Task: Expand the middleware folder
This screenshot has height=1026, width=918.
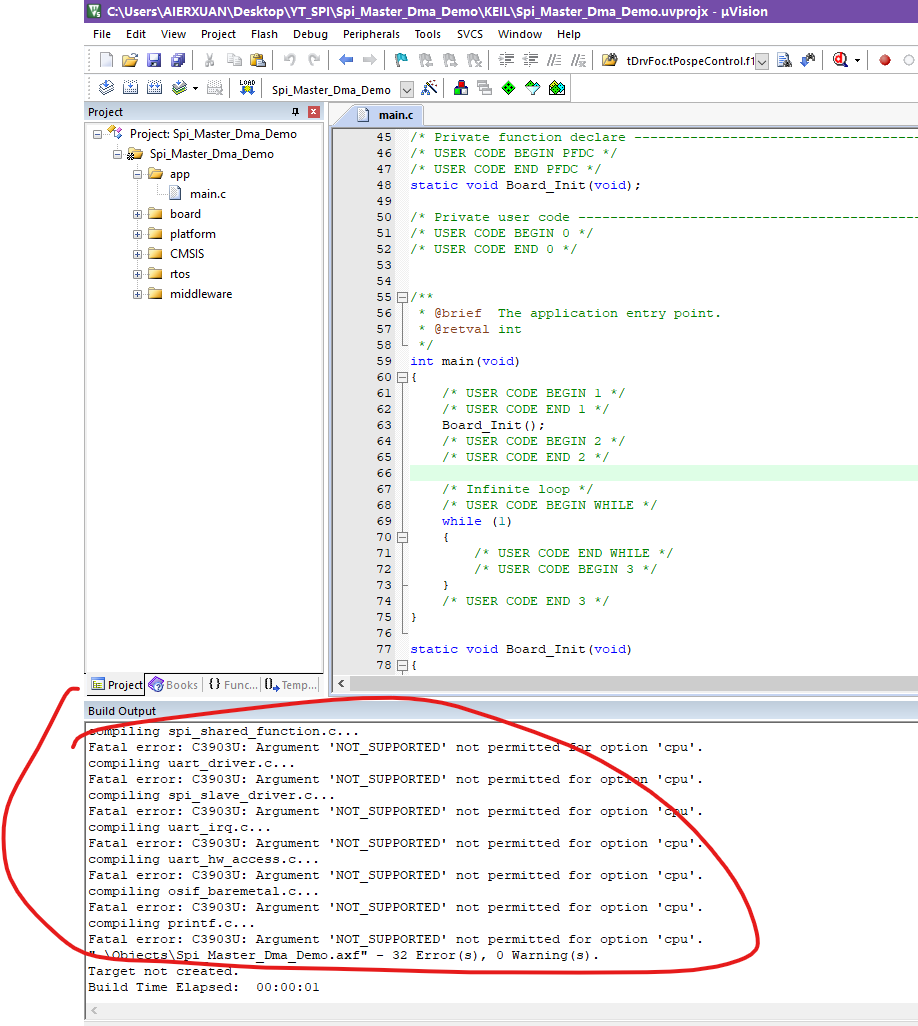Action: click(x=137, y=294)
